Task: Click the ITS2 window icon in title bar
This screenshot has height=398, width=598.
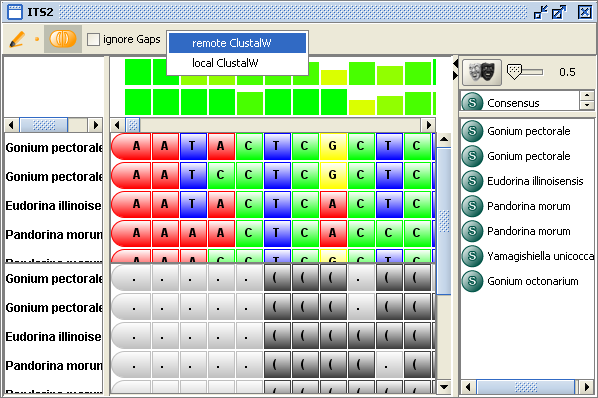Action: click(x=15, y=12)
